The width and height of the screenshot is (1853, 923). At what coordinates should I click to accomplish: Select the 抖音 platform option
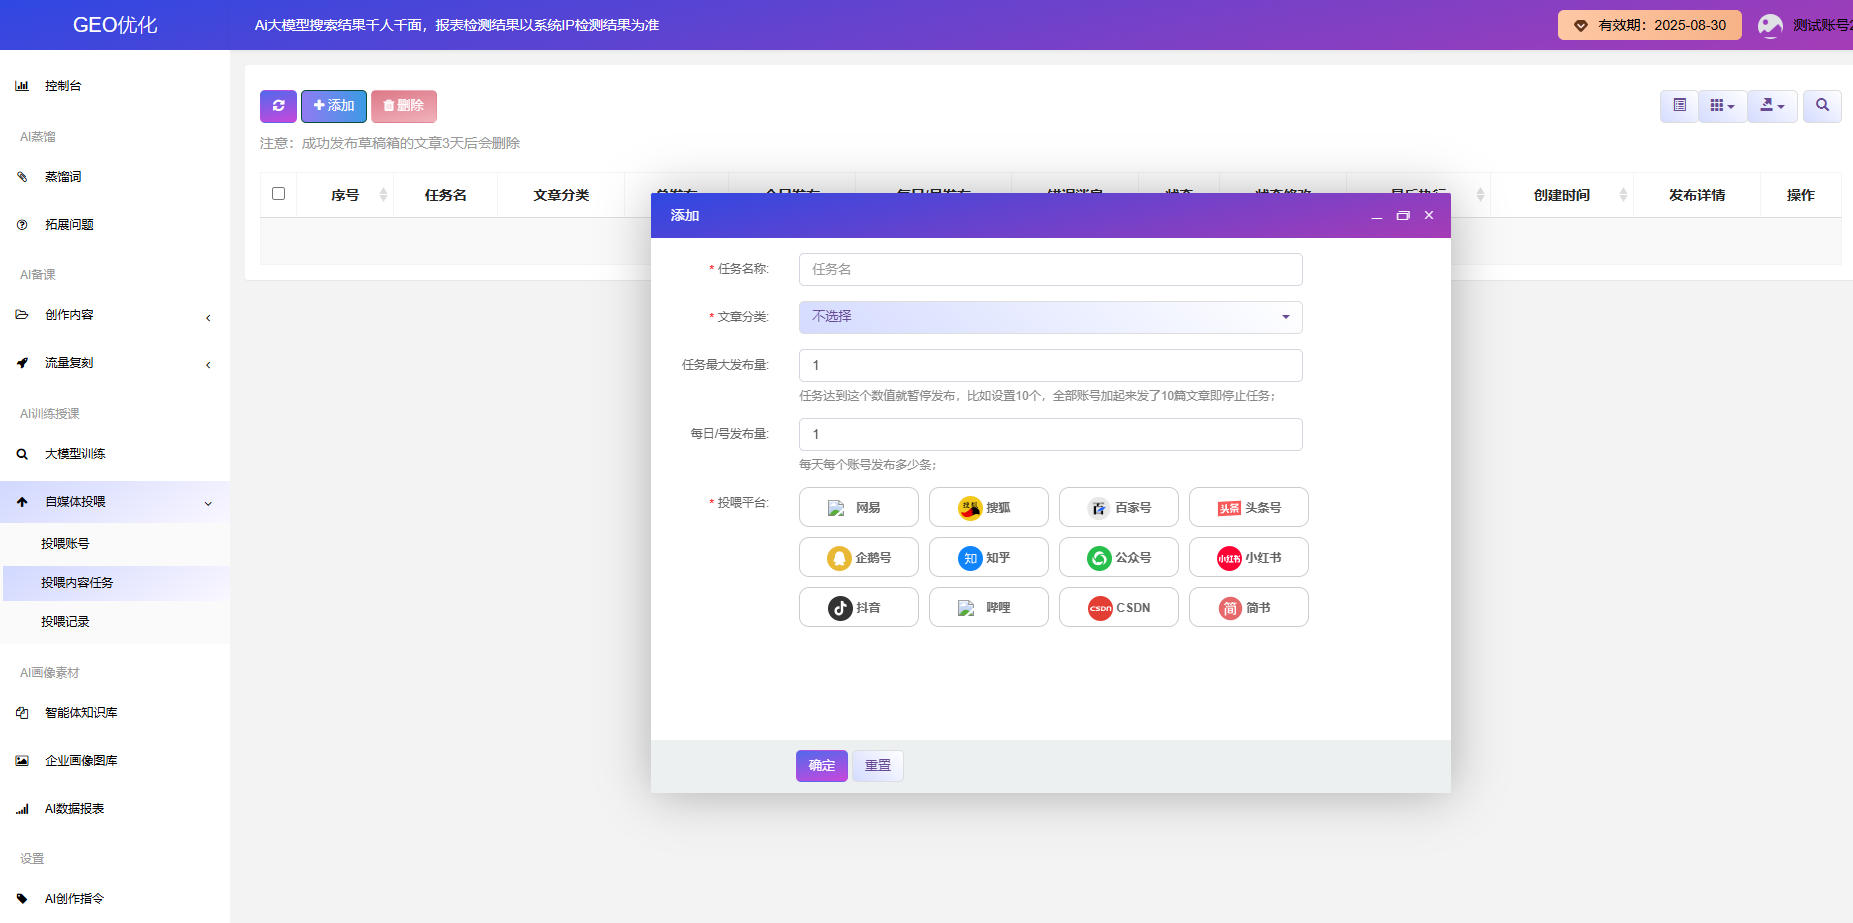858,607
